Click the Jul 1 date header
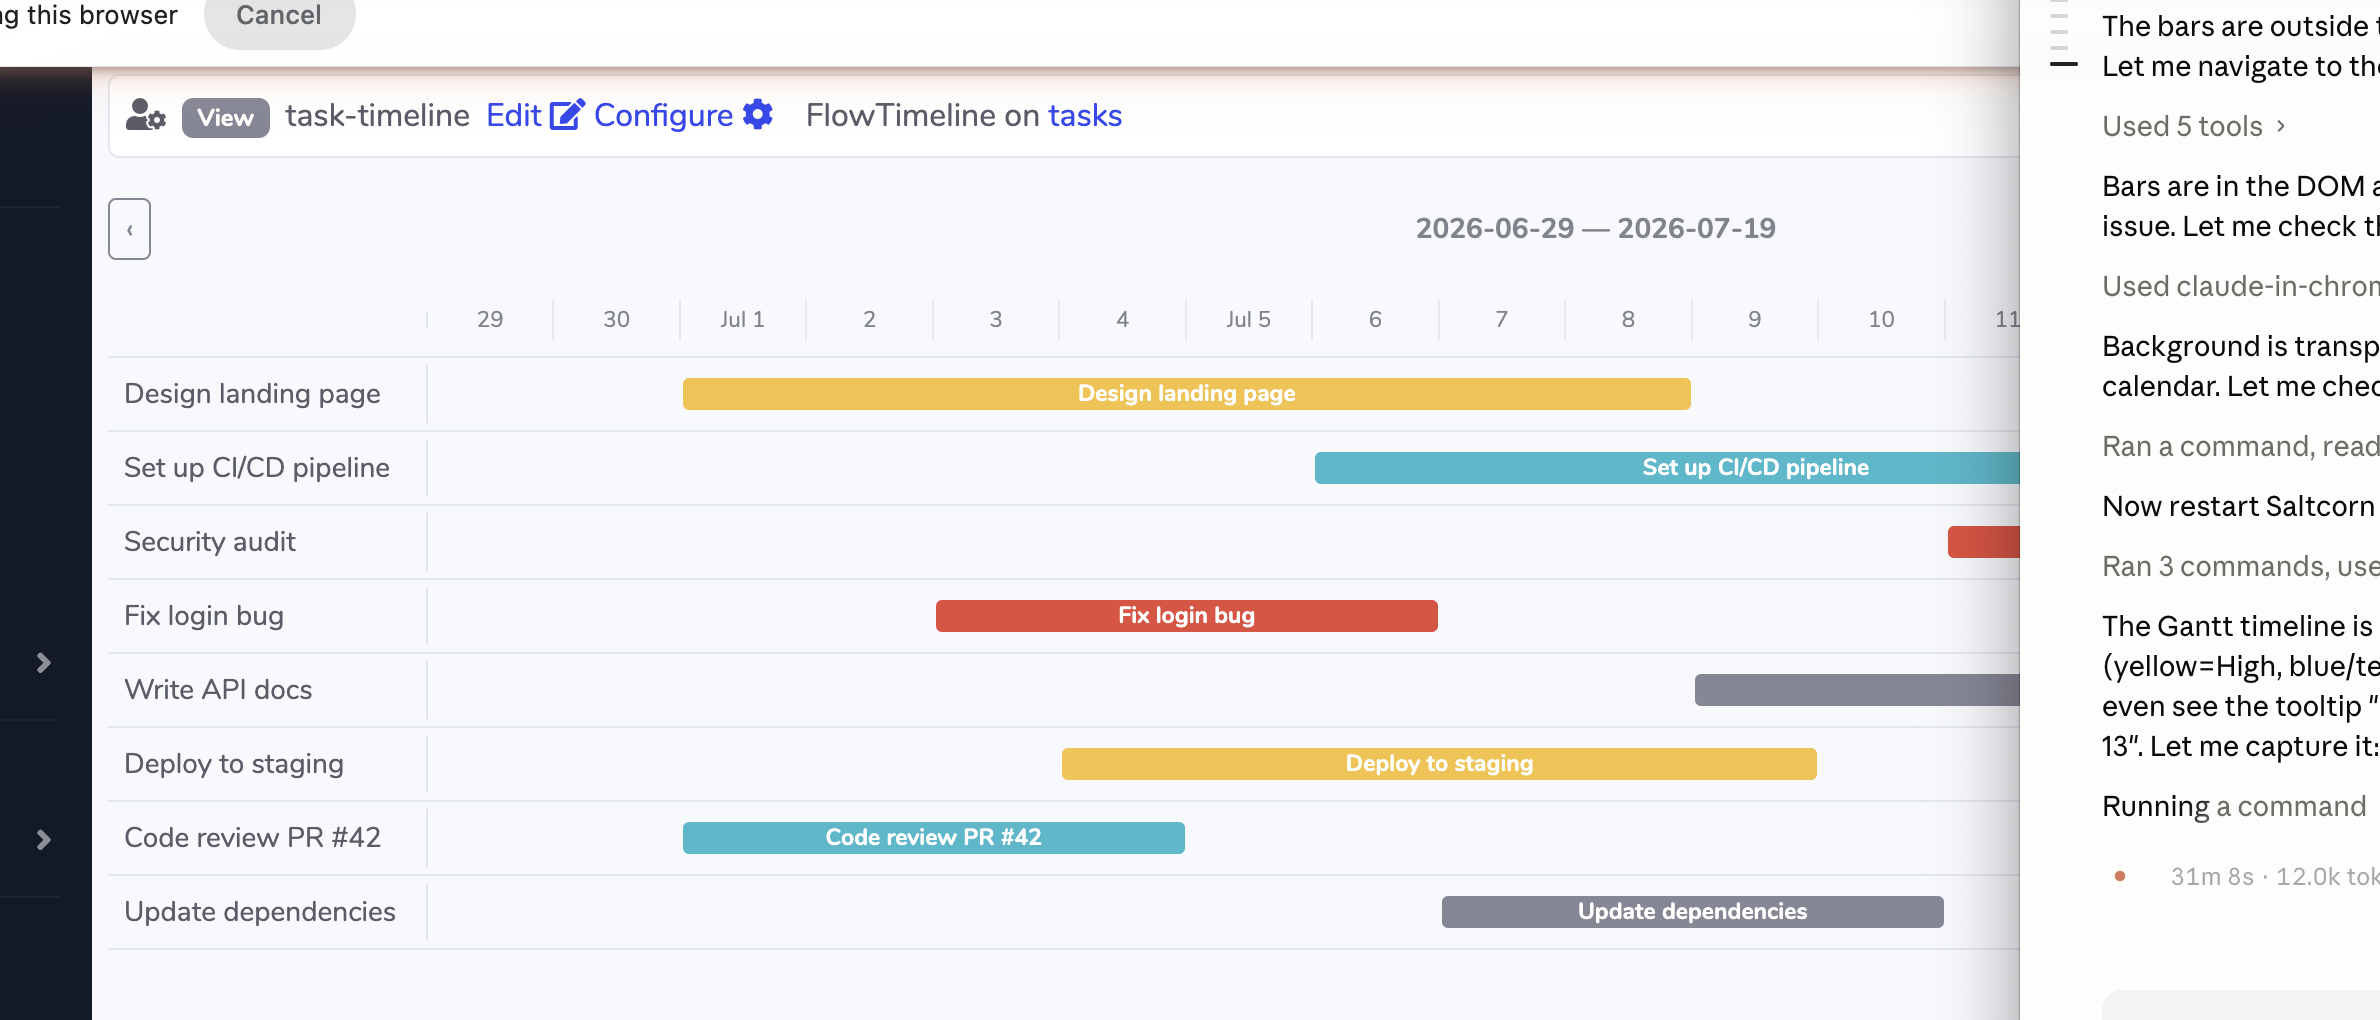The width and height of the screenshot is (2380, 1020). click(742, 320)
